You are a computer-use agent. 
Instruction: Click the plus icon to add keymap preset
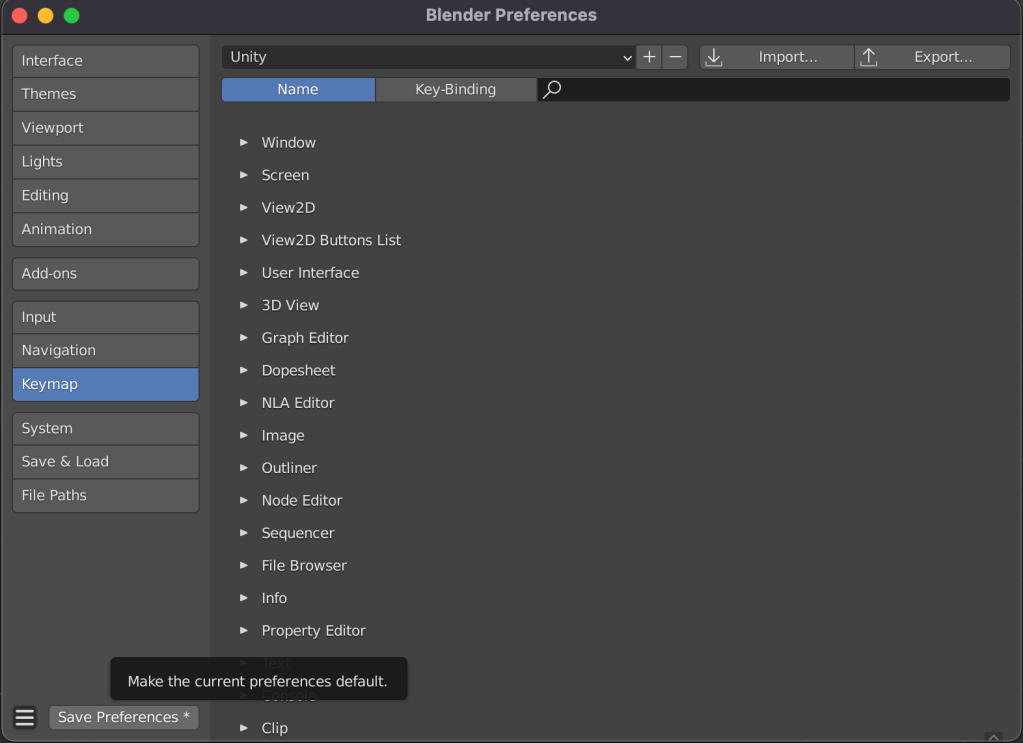point(647,57)
